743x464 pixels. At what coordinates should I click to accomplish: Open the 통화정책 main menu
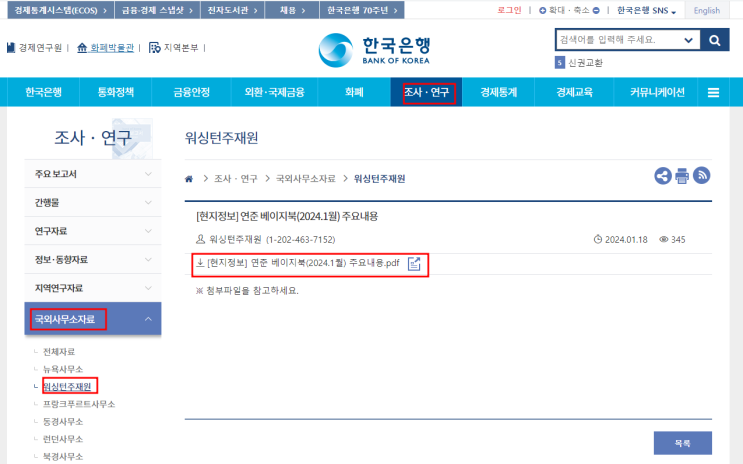pyautogui.click(x=116, y=92)
